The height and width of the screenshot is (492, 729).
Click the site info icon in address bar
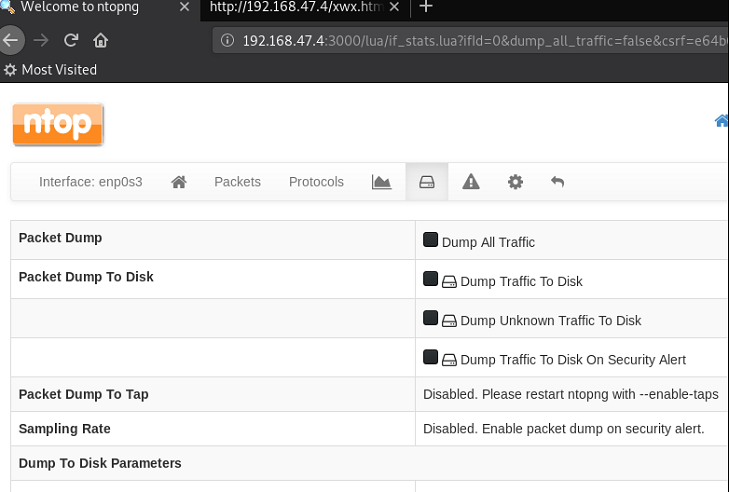(x=227, y=41)
